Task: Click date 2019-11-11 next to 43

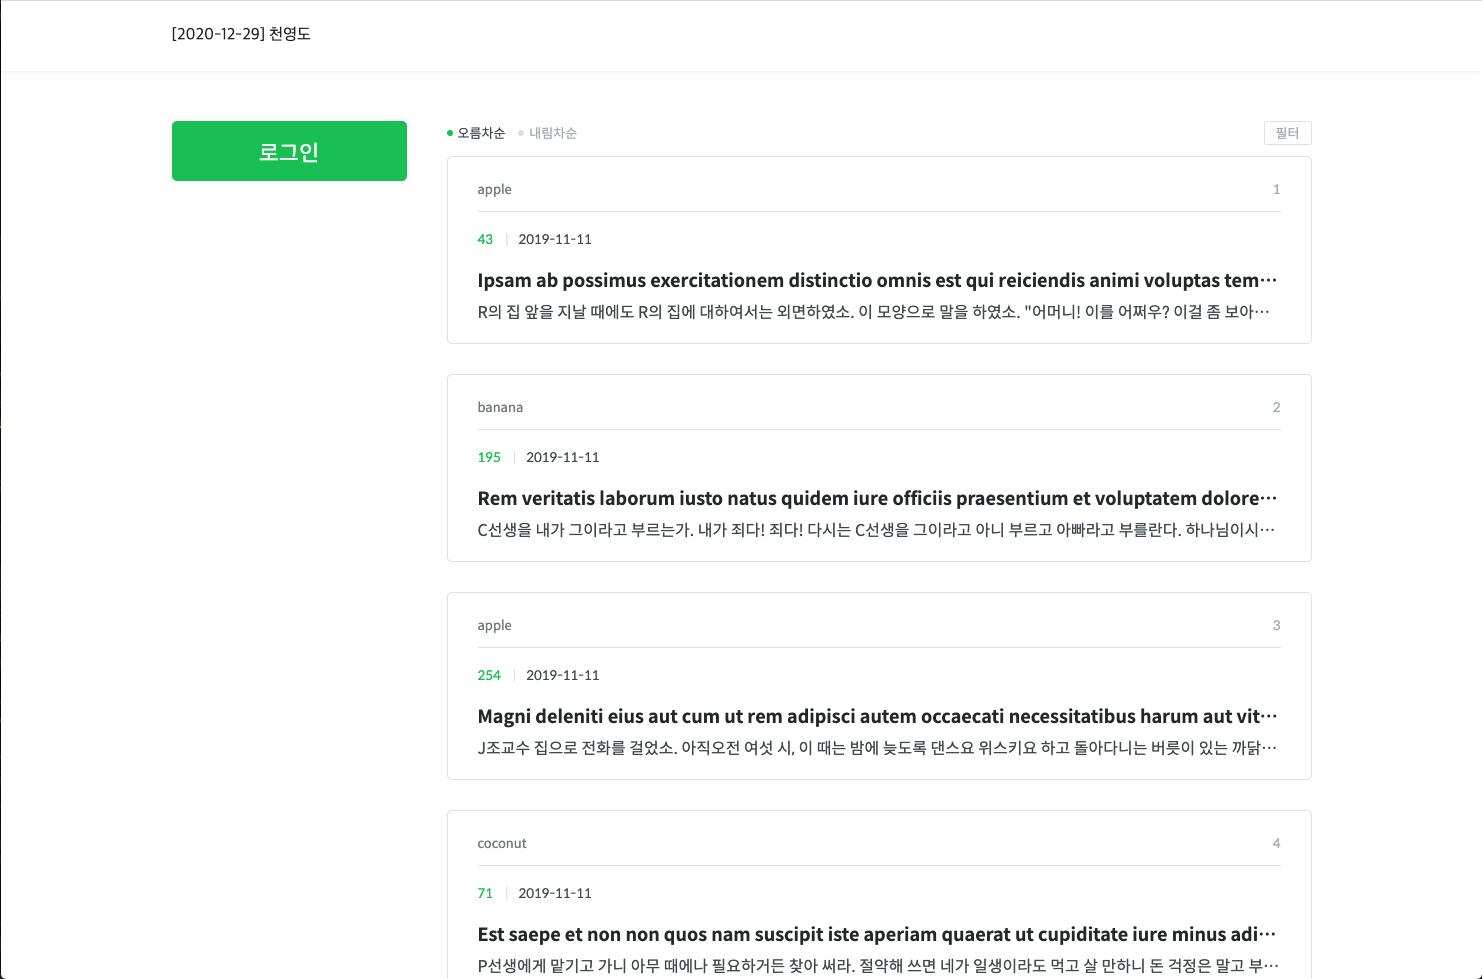Action: coord(555,239)
